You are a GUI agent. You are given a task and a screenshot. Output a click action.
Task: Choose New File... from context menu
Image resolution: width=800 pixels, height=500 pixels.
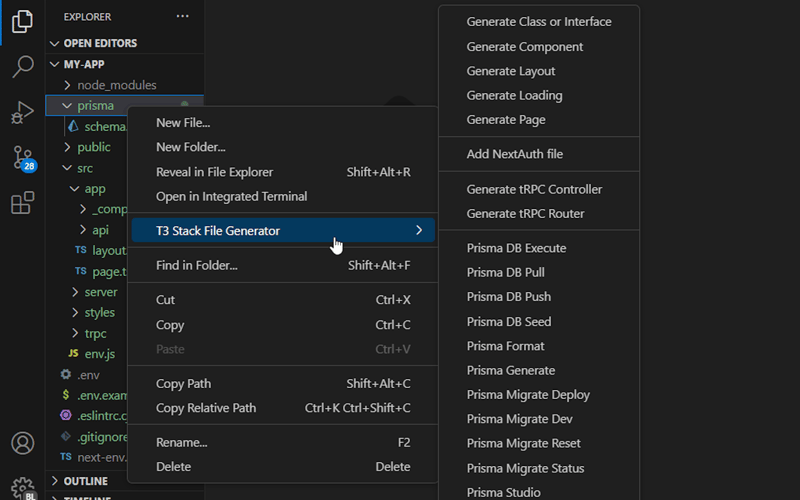click(x=283, y=122)
